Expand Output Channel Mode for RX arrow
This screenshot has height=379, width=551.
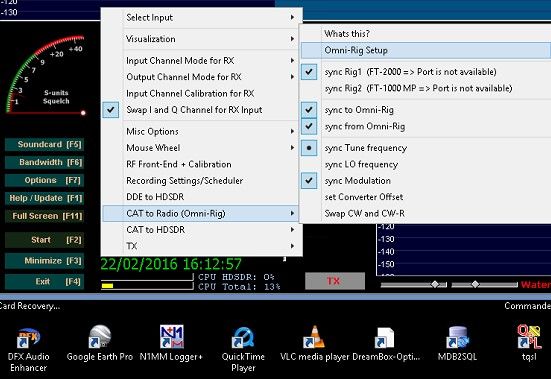coord(292,77)
